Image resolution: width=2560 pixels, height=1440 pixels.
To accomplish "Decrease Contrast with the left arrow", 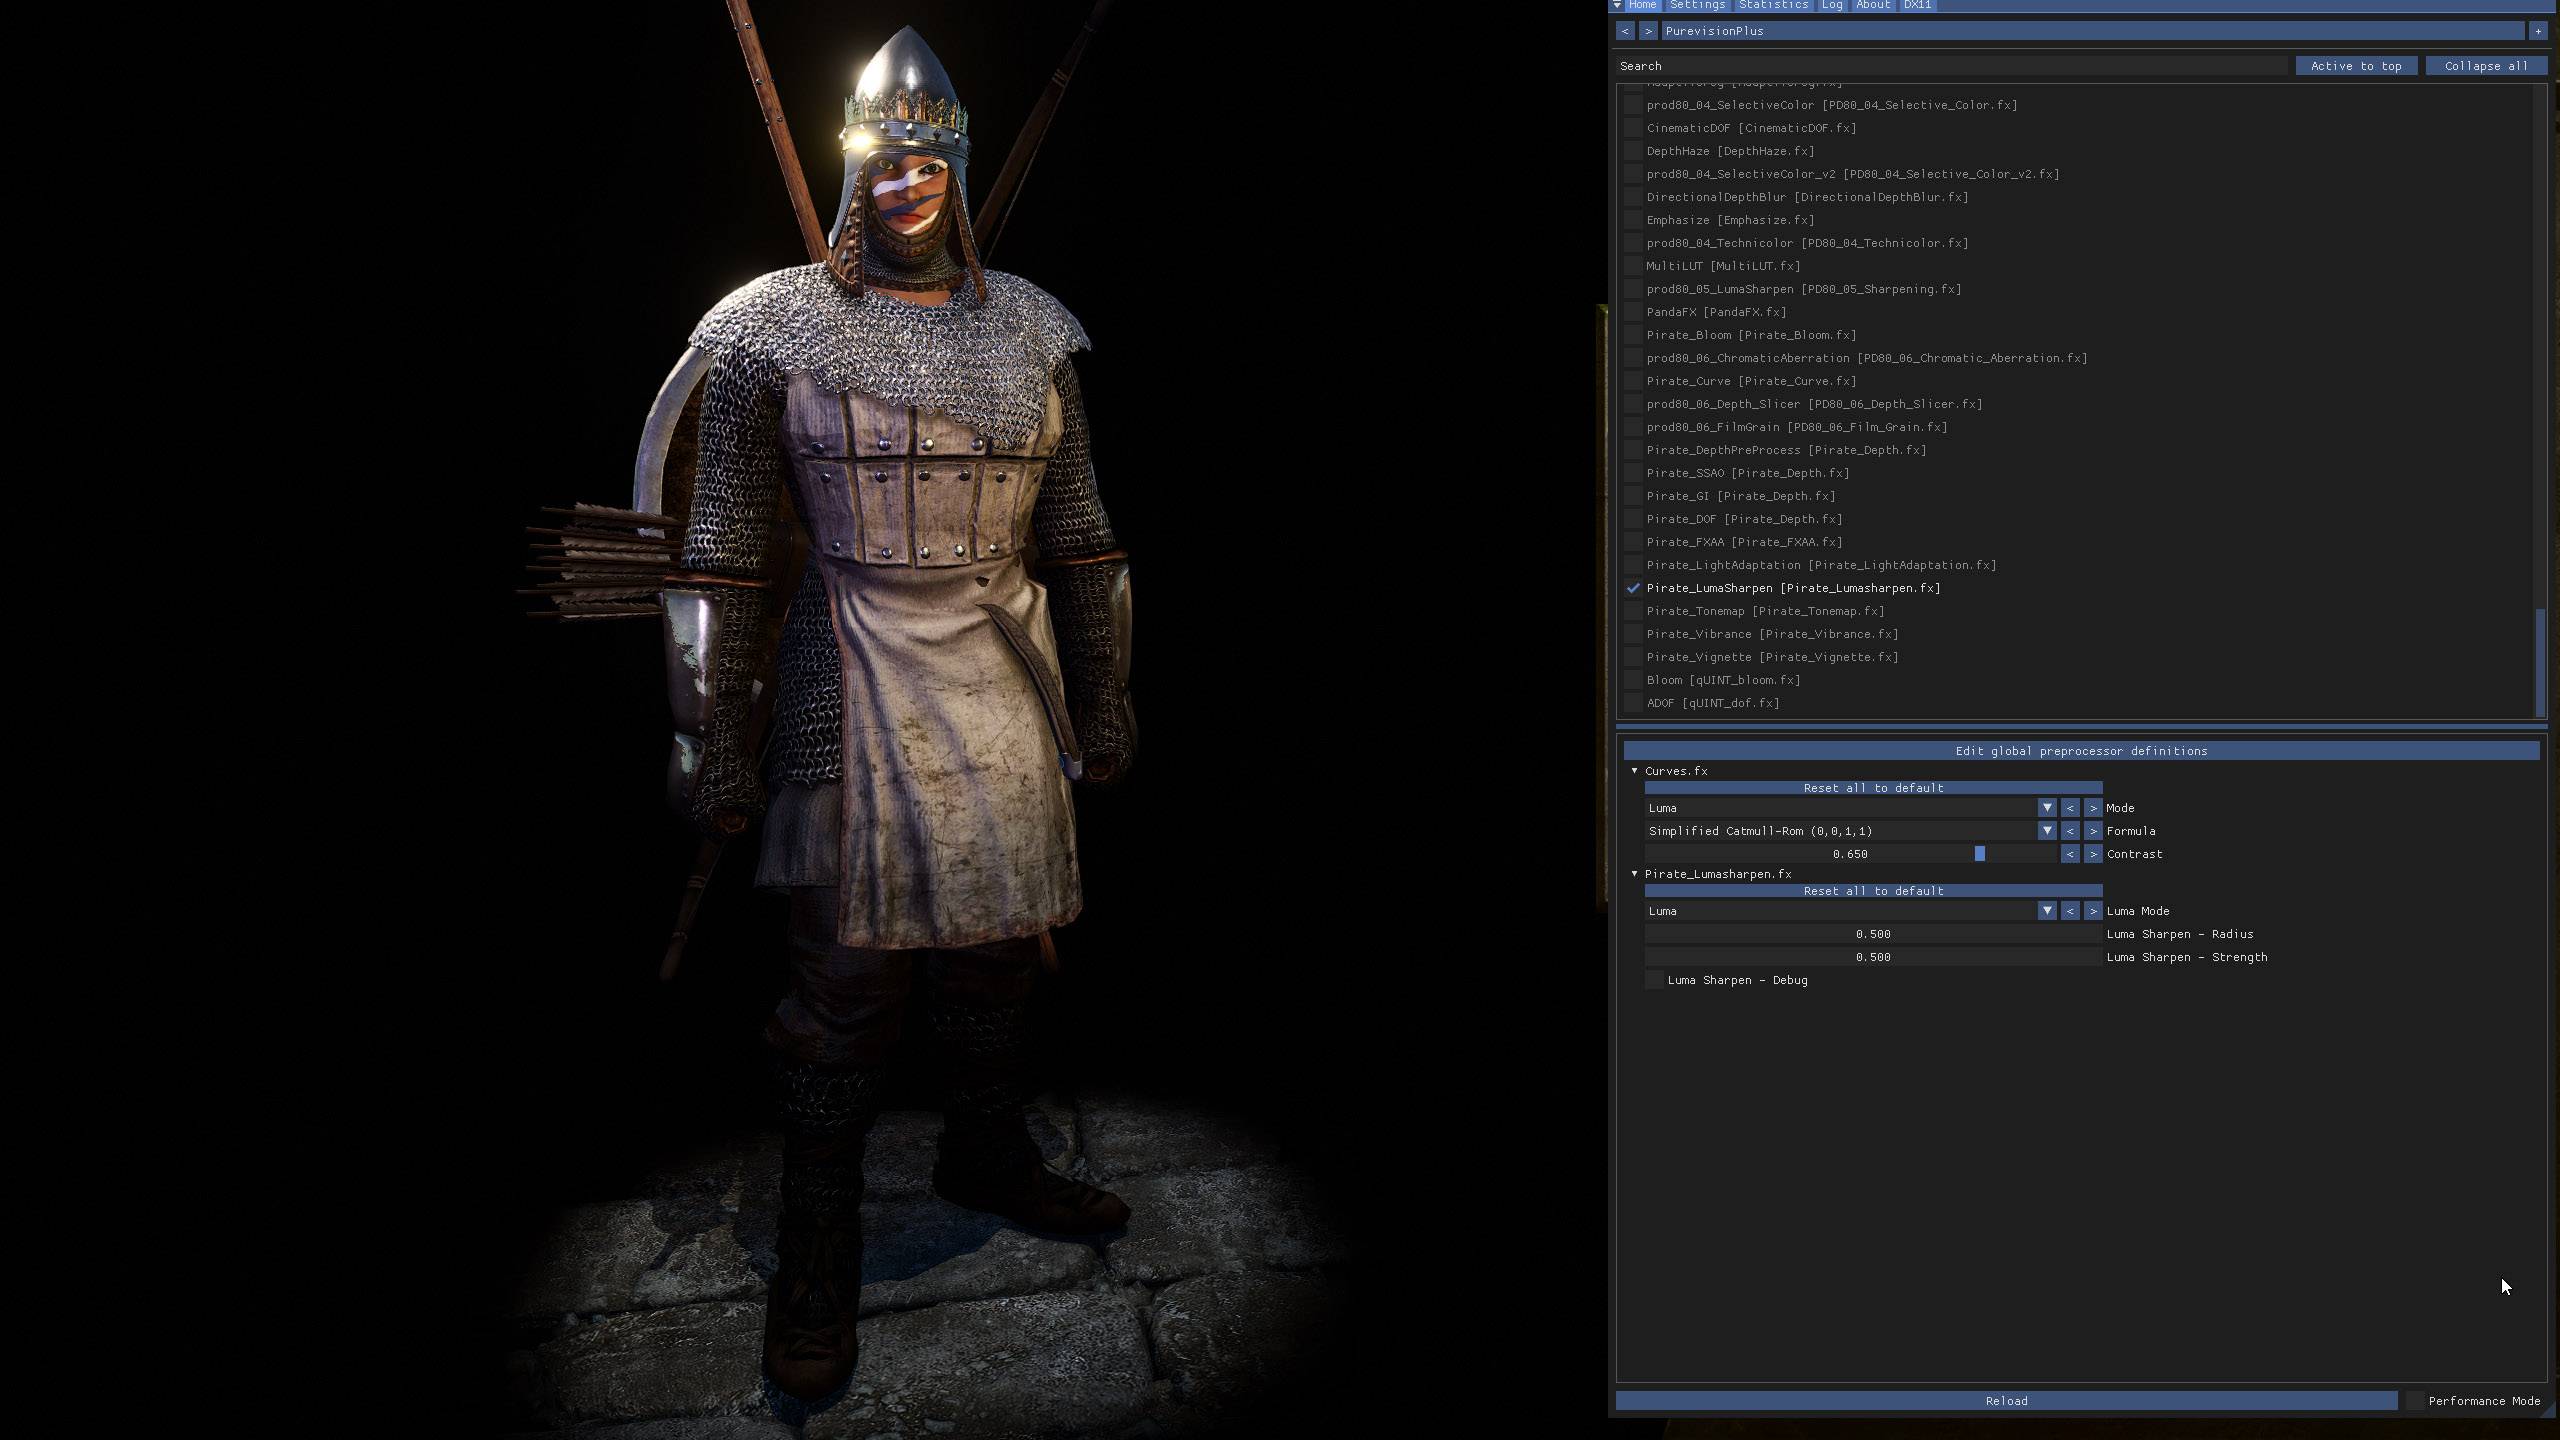I will point(2070,854).
